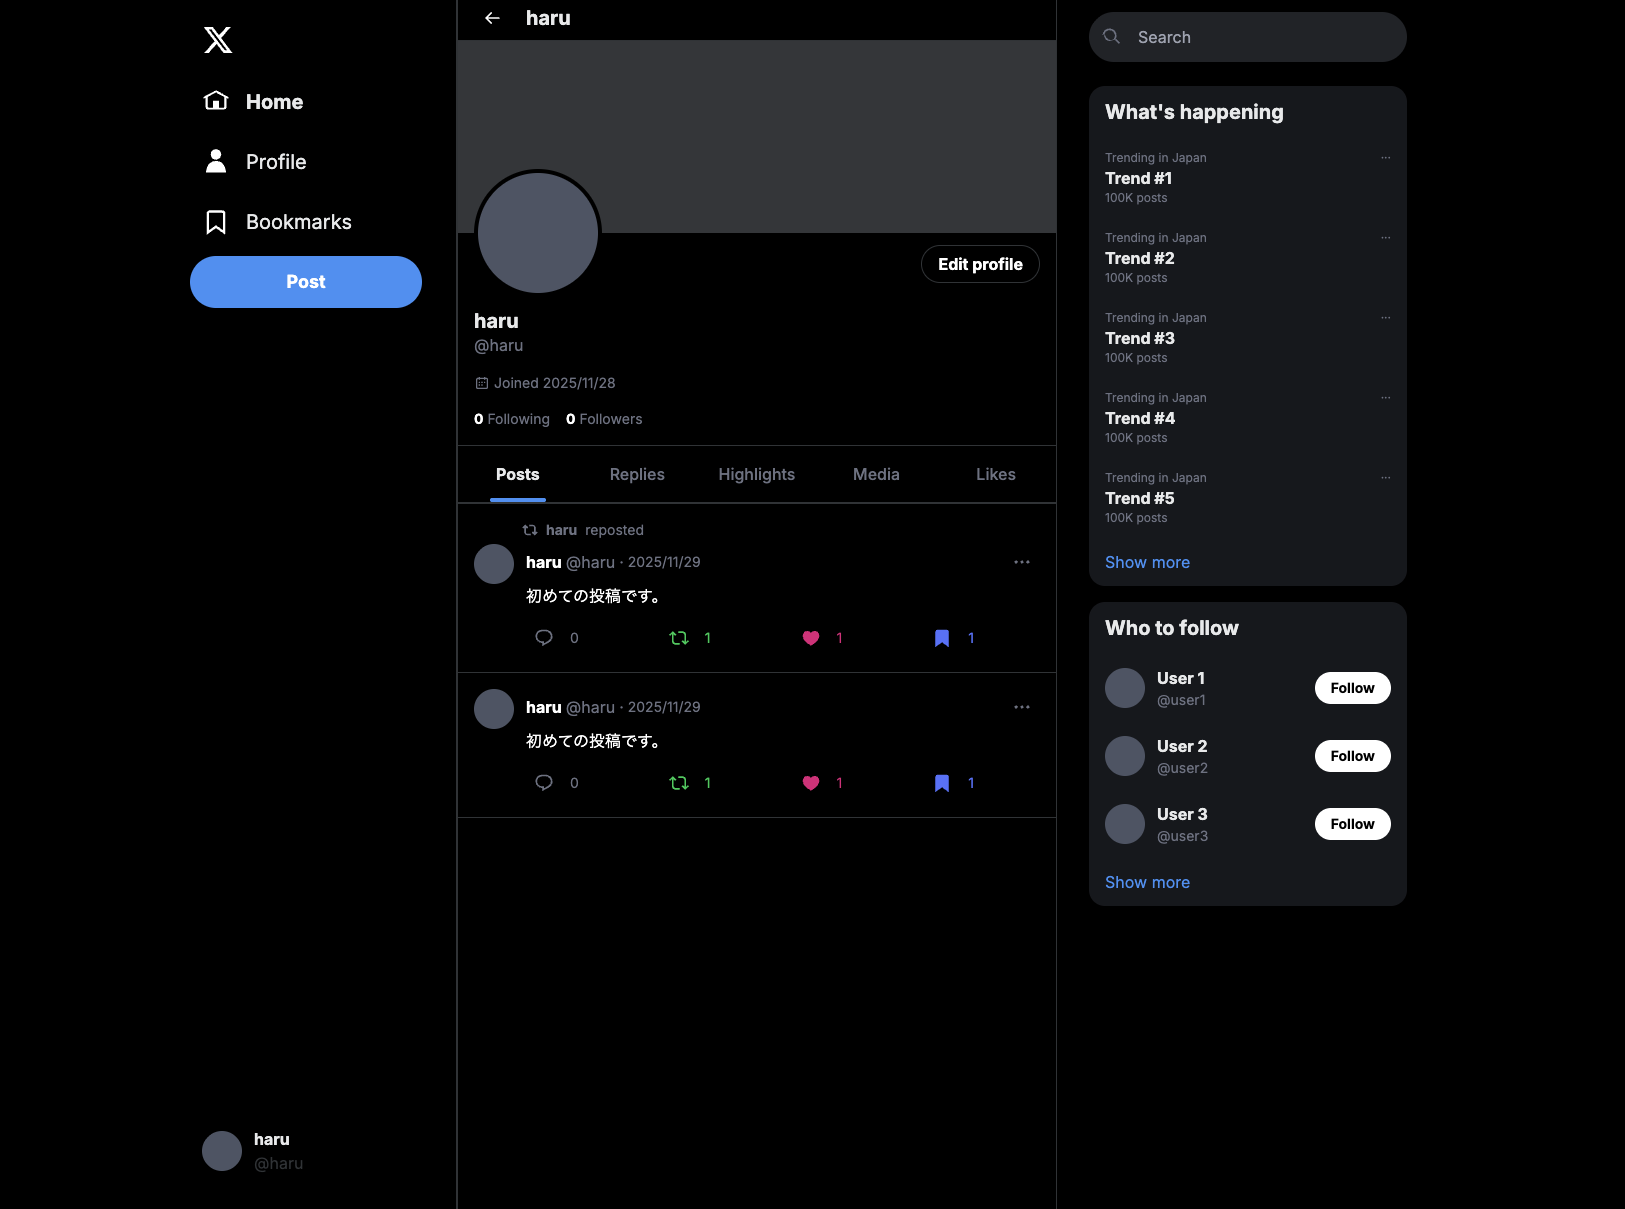Go back using the arrow icon
This screenshot has width=1625, height=1209.
[x=492, y=18]
